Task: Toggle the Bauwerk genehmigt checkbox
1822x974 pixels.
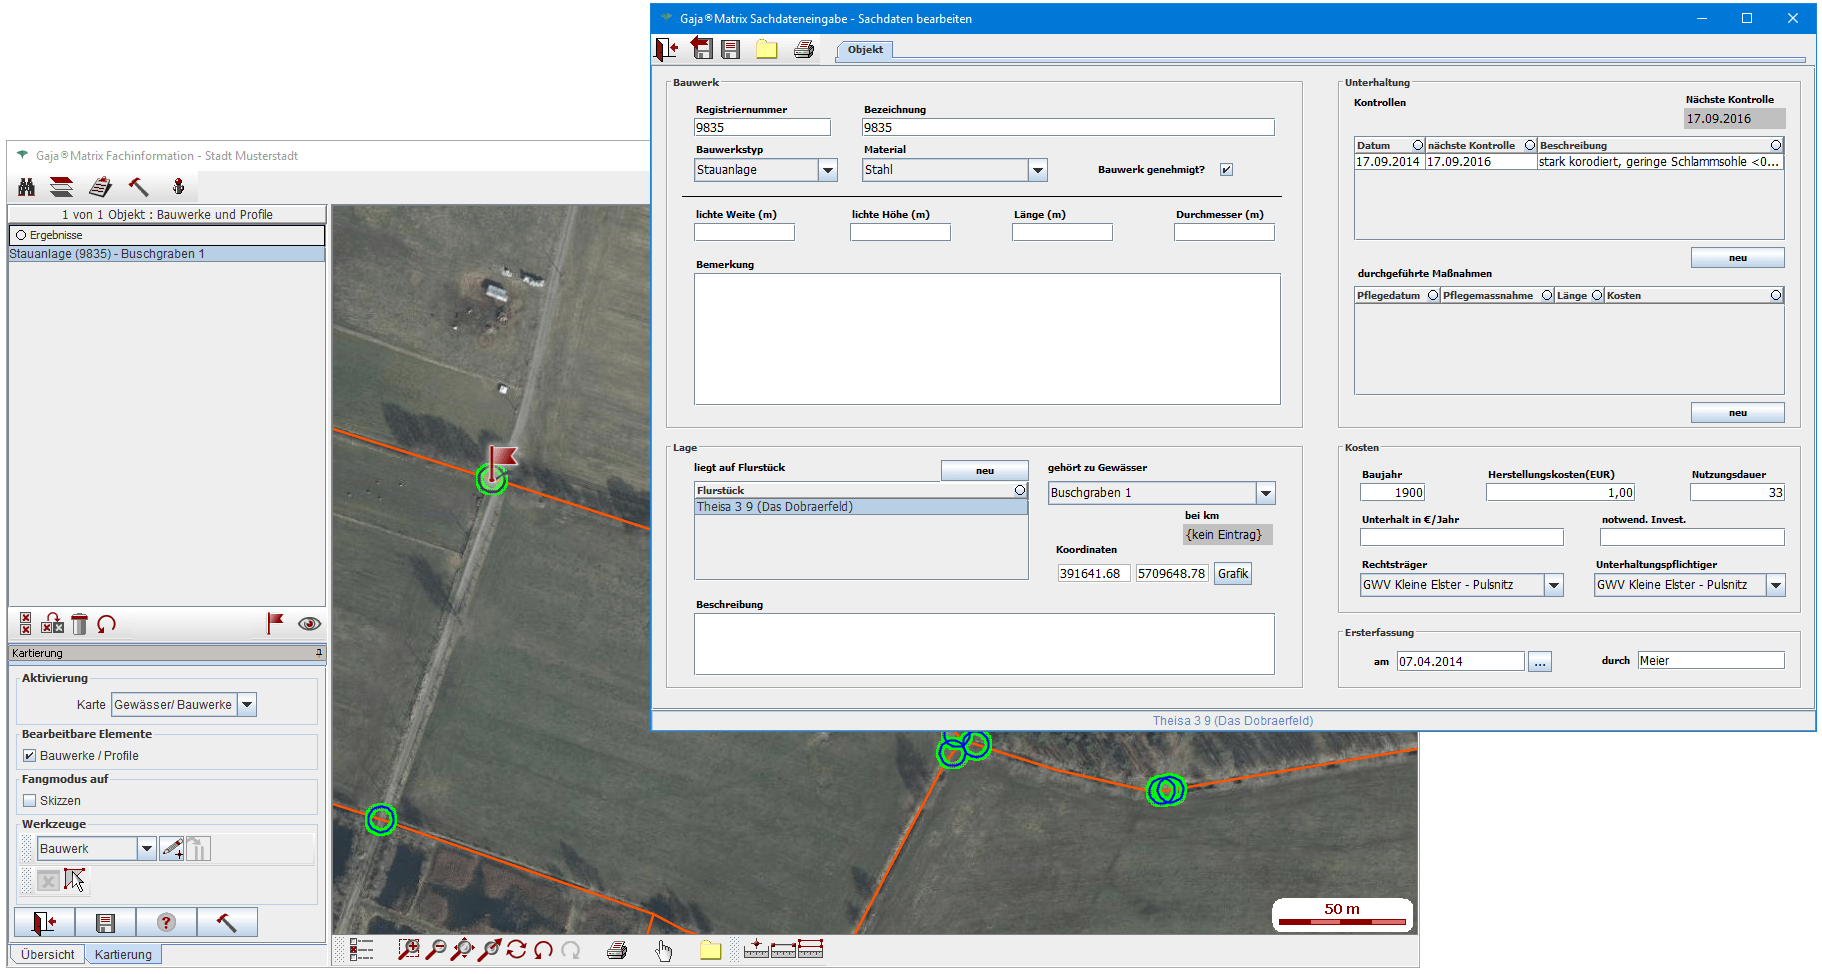Action: [x=1226, y=170]
